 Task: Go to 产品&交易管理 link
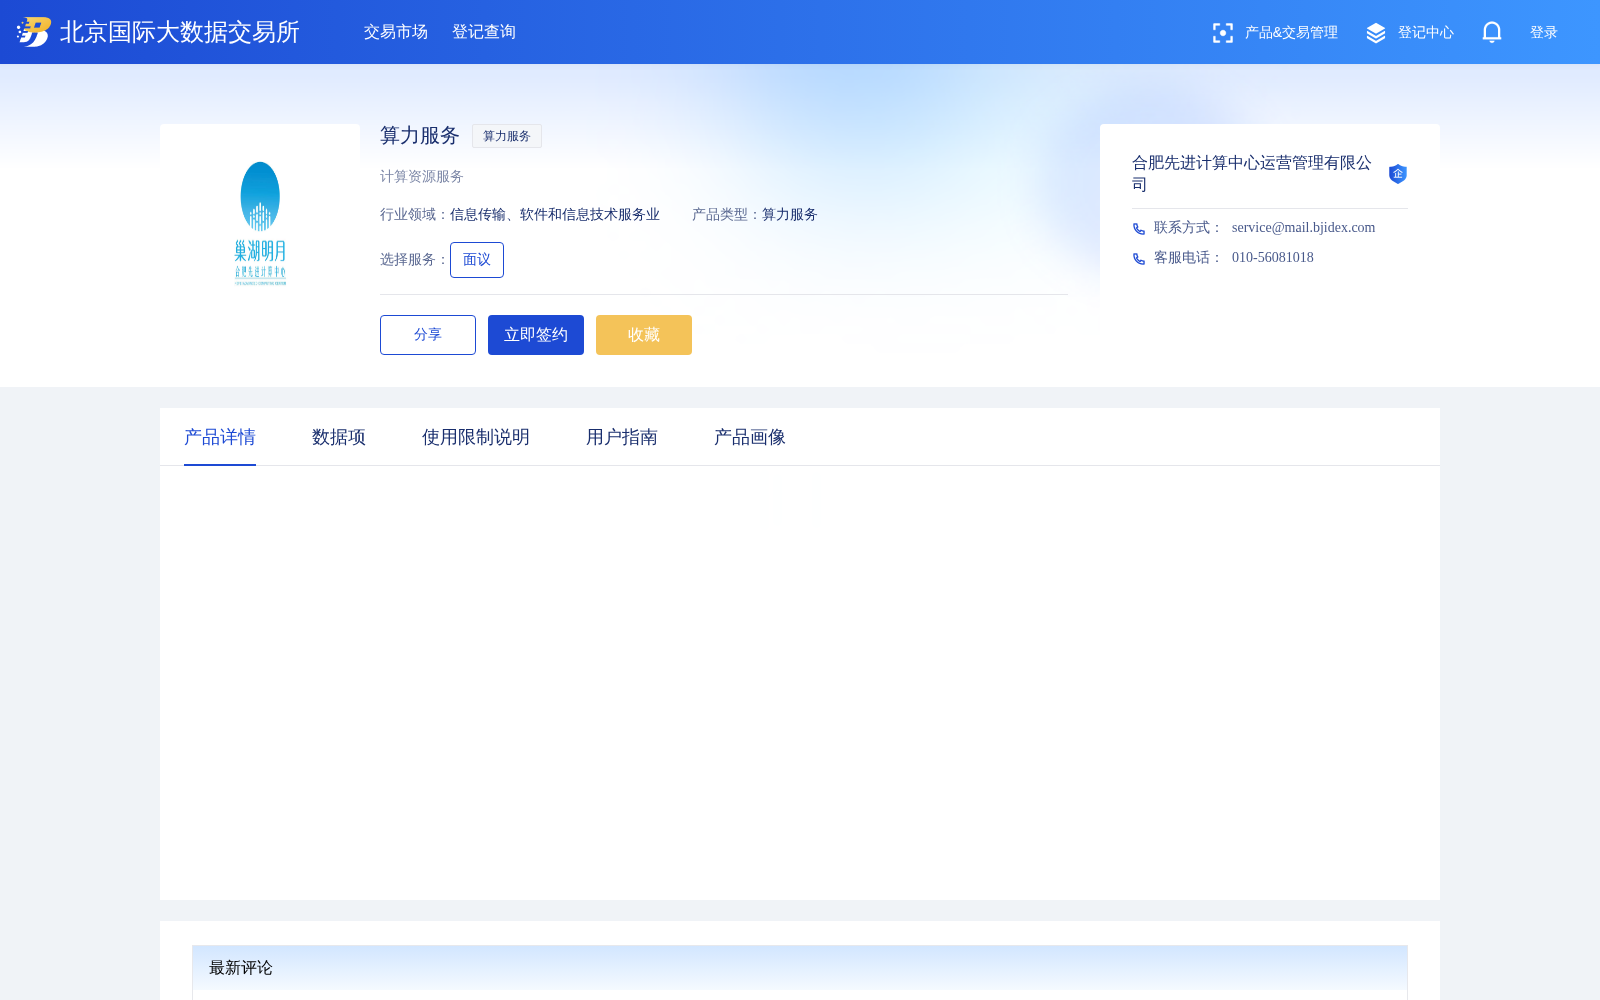1291,33
